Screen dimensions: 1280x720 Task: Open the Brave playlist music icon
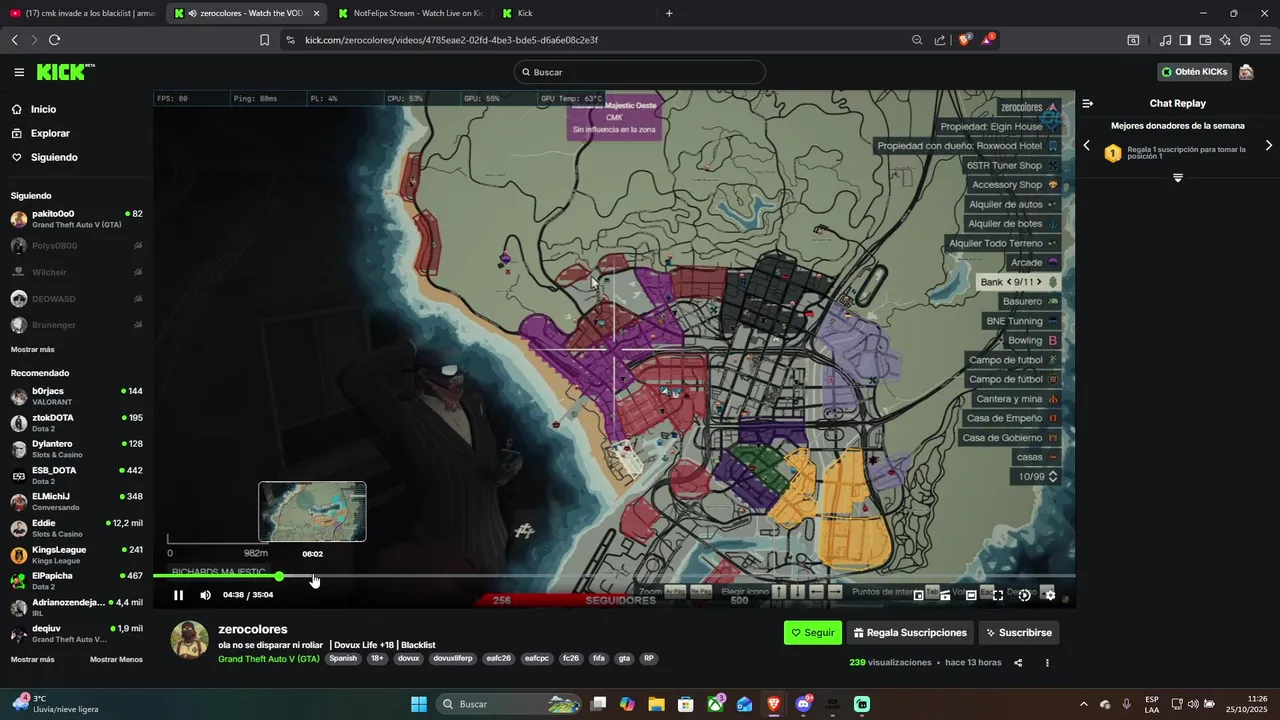tap(1165, 40)
